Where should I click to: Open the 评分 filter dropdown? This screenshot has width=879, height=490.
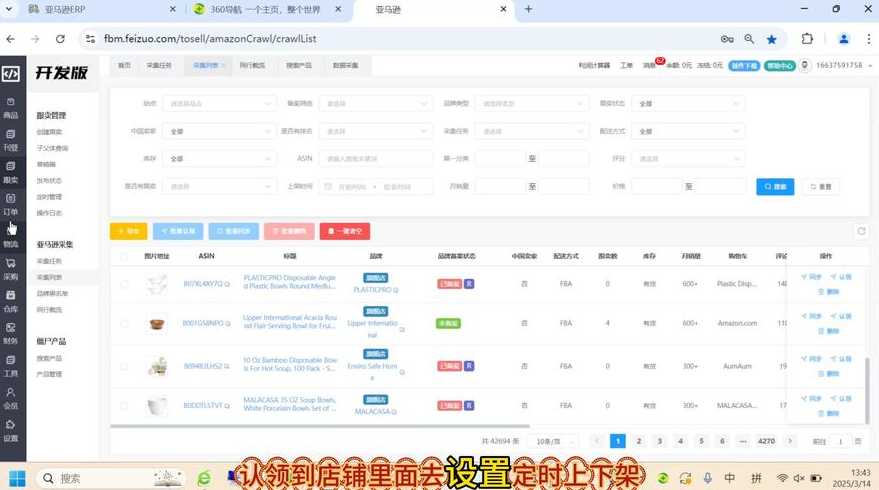[x=688, y=159]
